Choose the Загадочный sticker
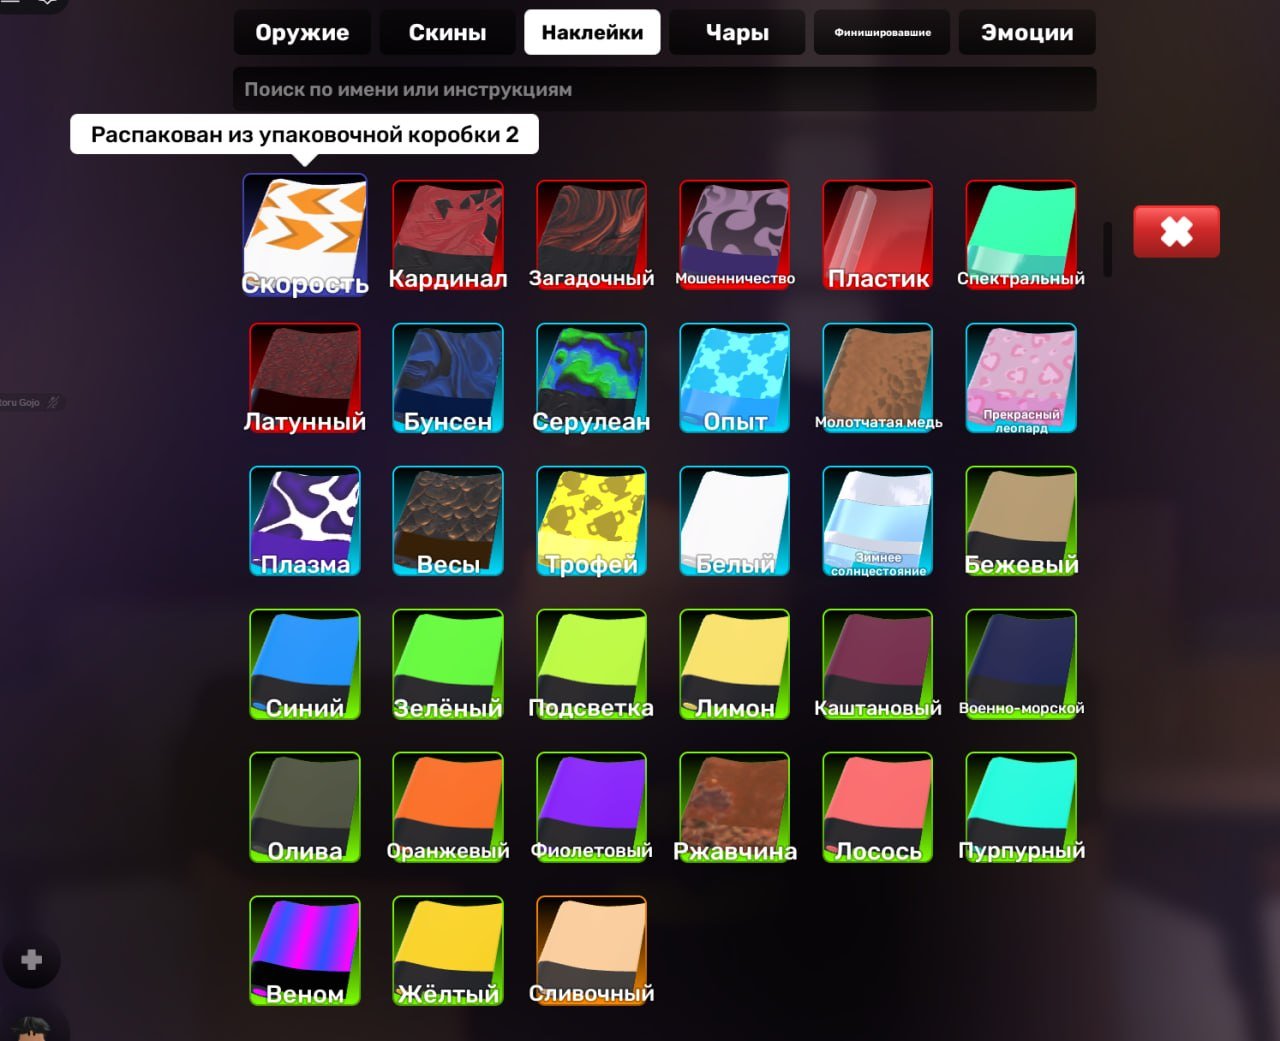 (591, 235)
